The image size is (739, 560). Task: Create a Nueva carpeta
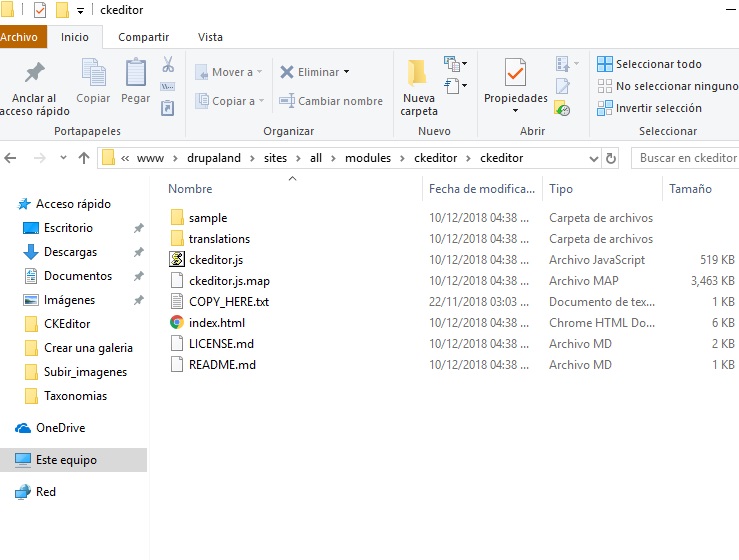(x=419, y=88)
